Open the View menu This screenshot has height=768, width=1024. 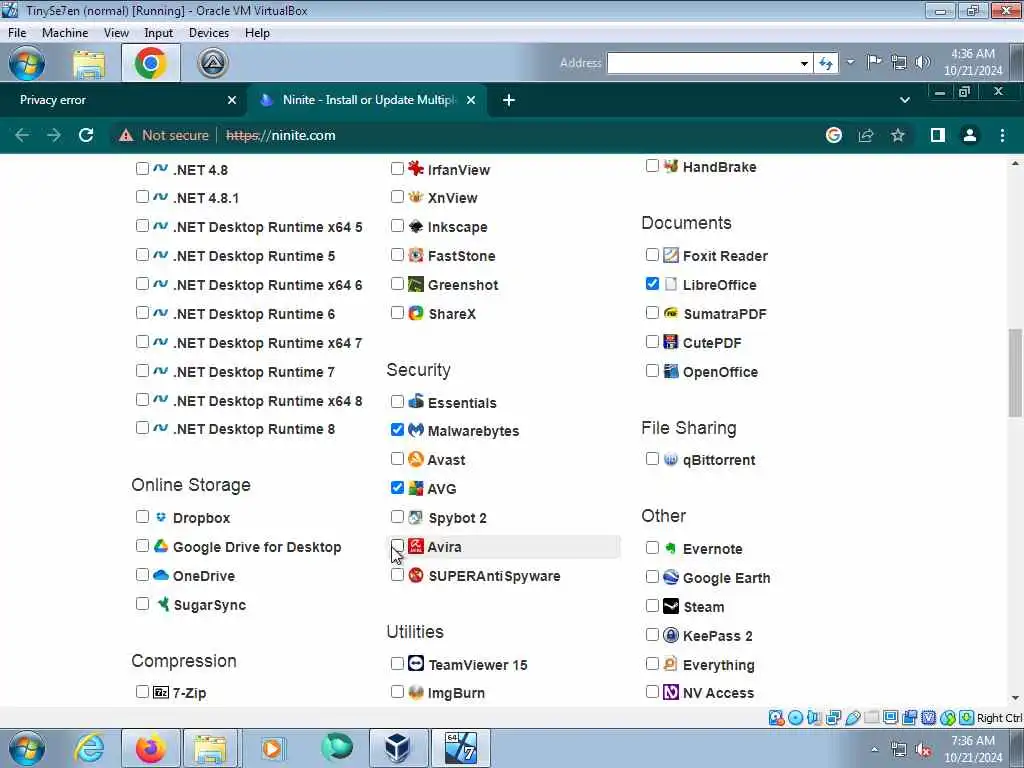[x=116, y=33]
